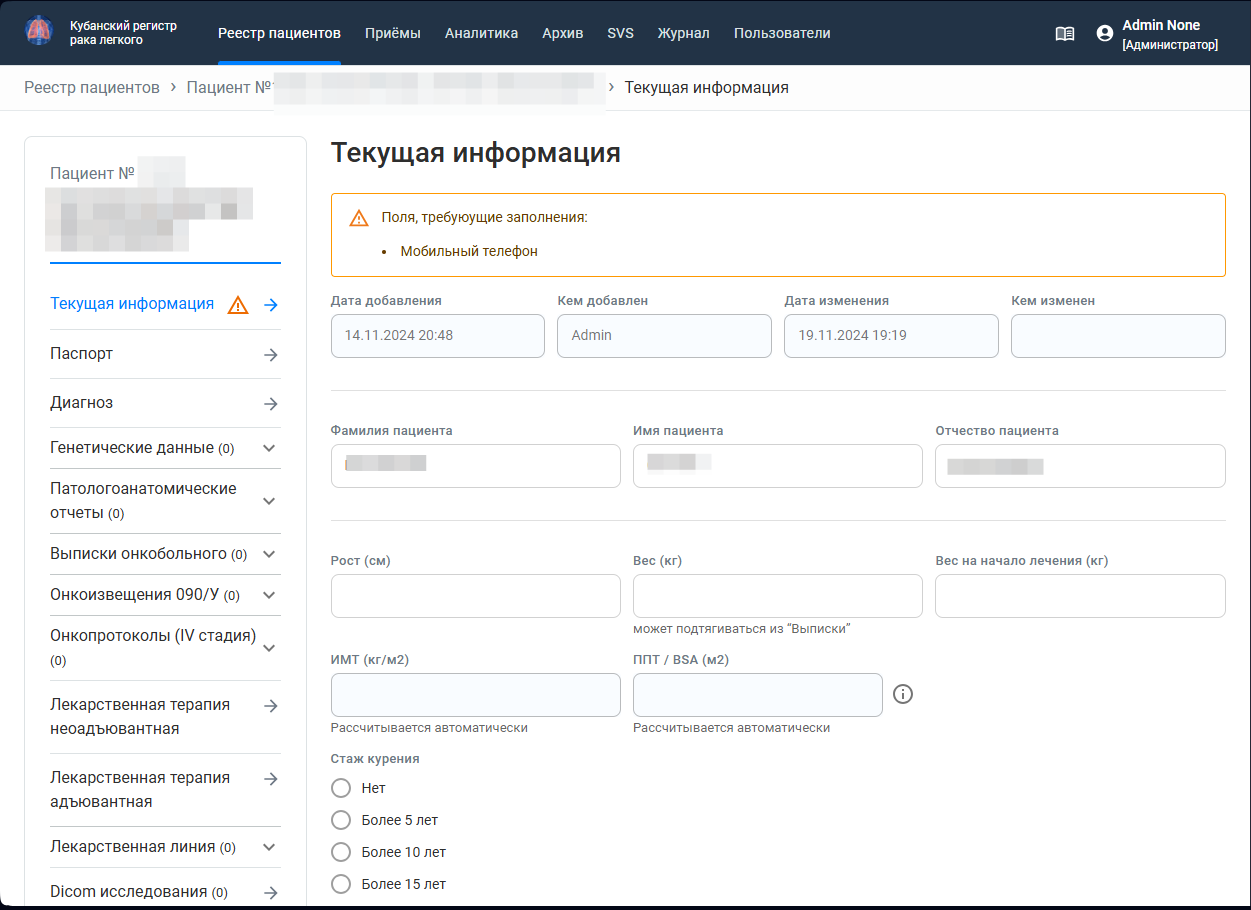Click the Admin user account icon
Screen dimensions: 1251x910
point(1105,33)
